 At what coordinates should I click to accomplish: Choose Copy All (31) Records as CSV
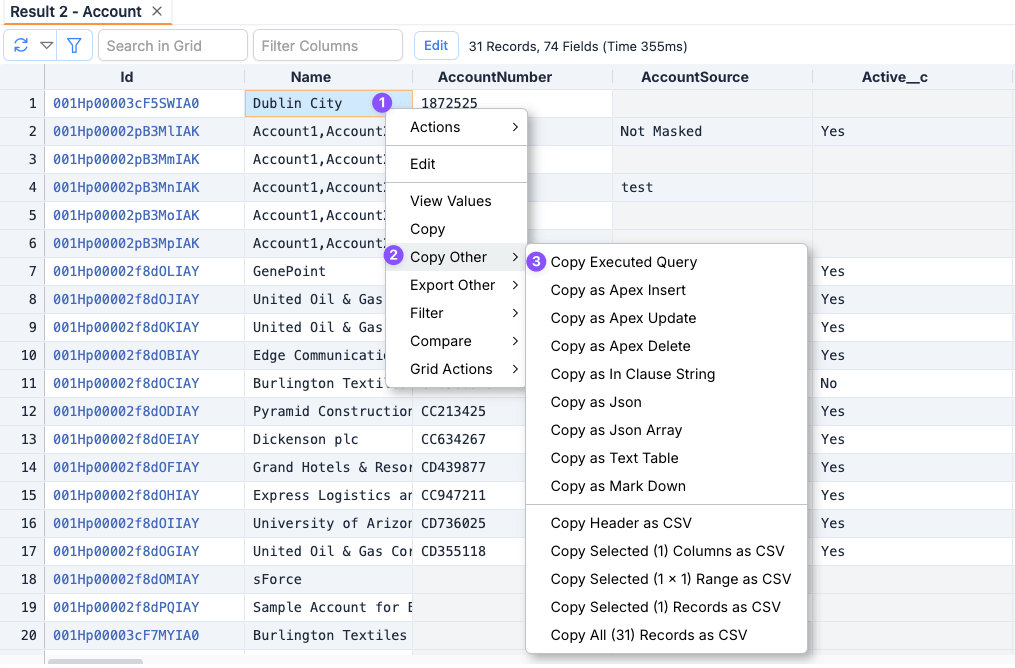(x=648, y=635)
